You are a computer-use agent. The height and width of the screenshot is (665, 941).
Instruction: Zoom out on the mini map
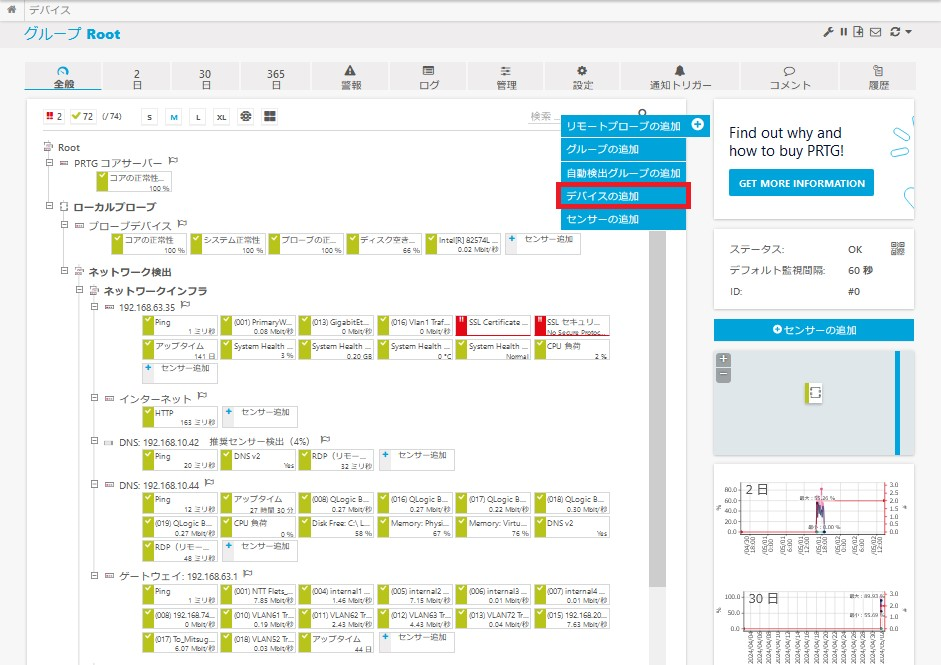(724, 375)
